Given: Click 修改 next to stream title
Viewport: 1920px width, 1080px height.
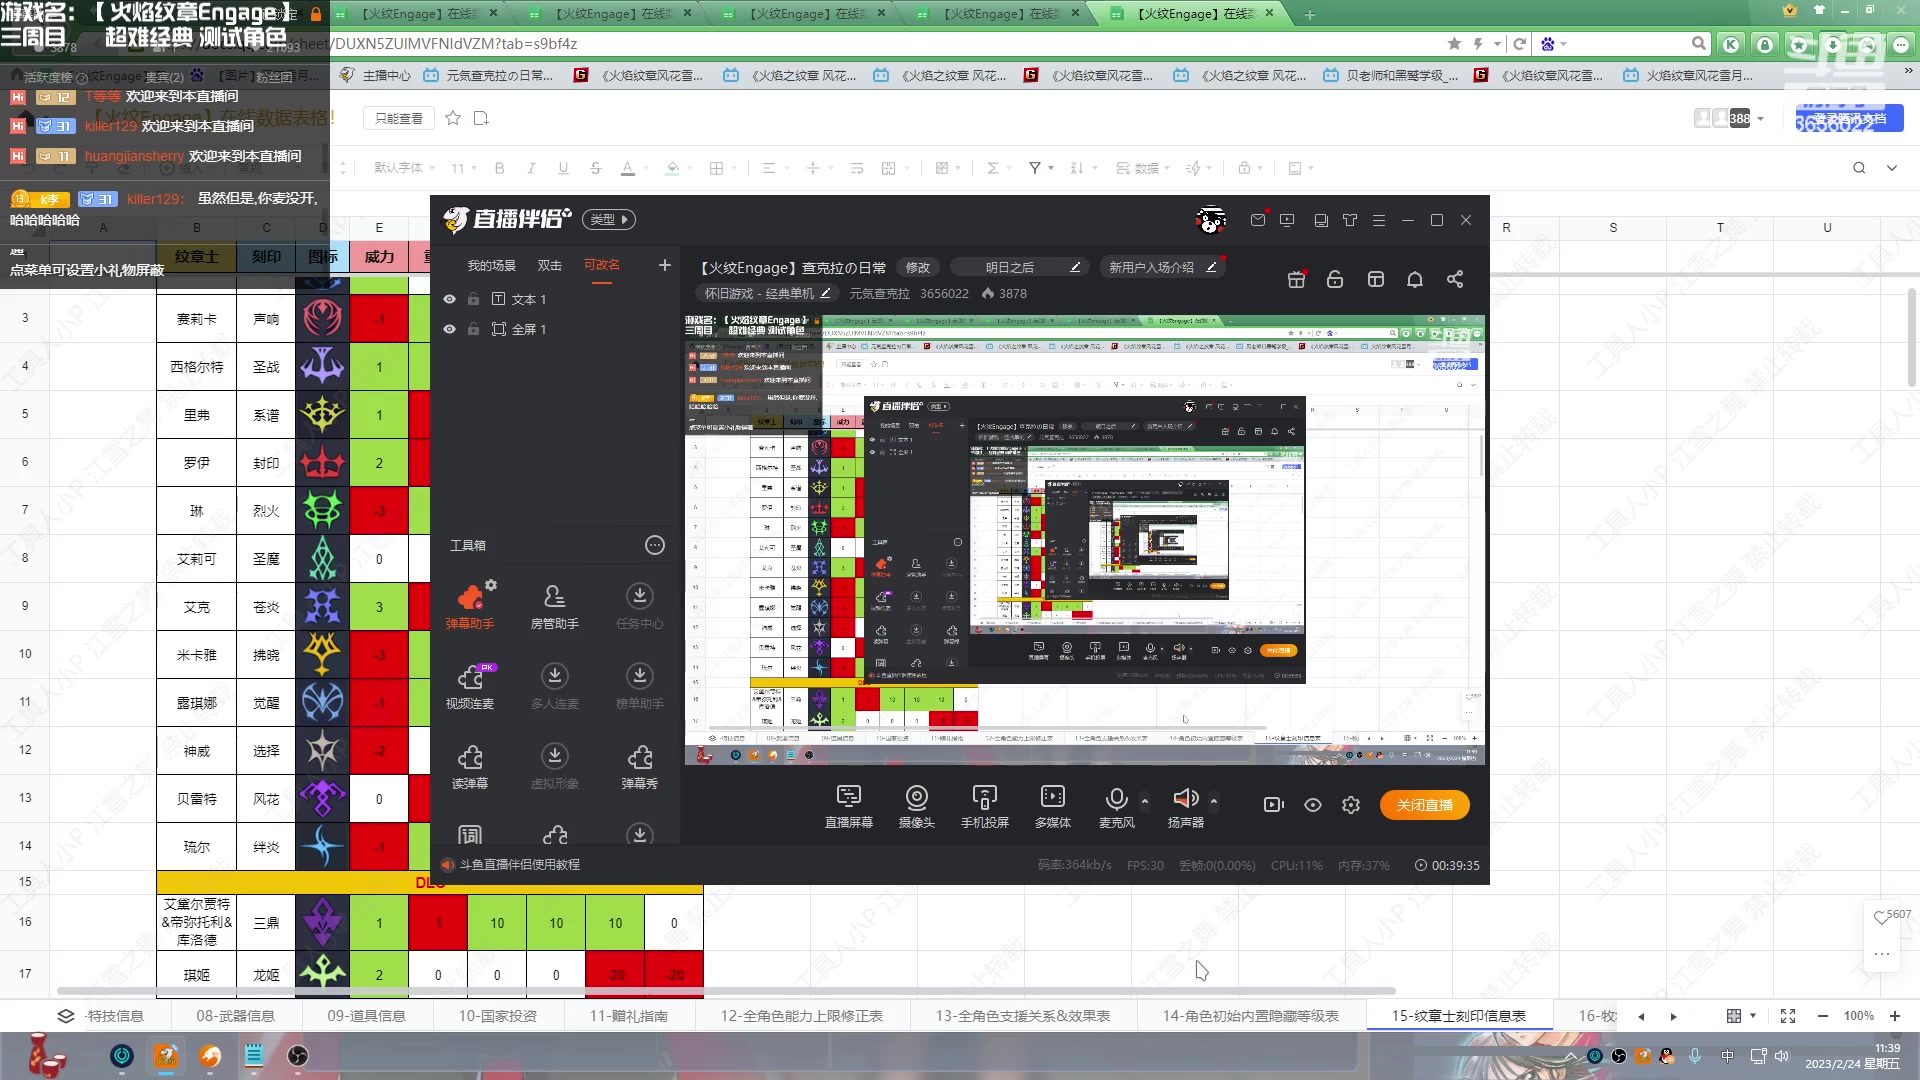Looking at the screenshot, I should click(x=917, y=267).
